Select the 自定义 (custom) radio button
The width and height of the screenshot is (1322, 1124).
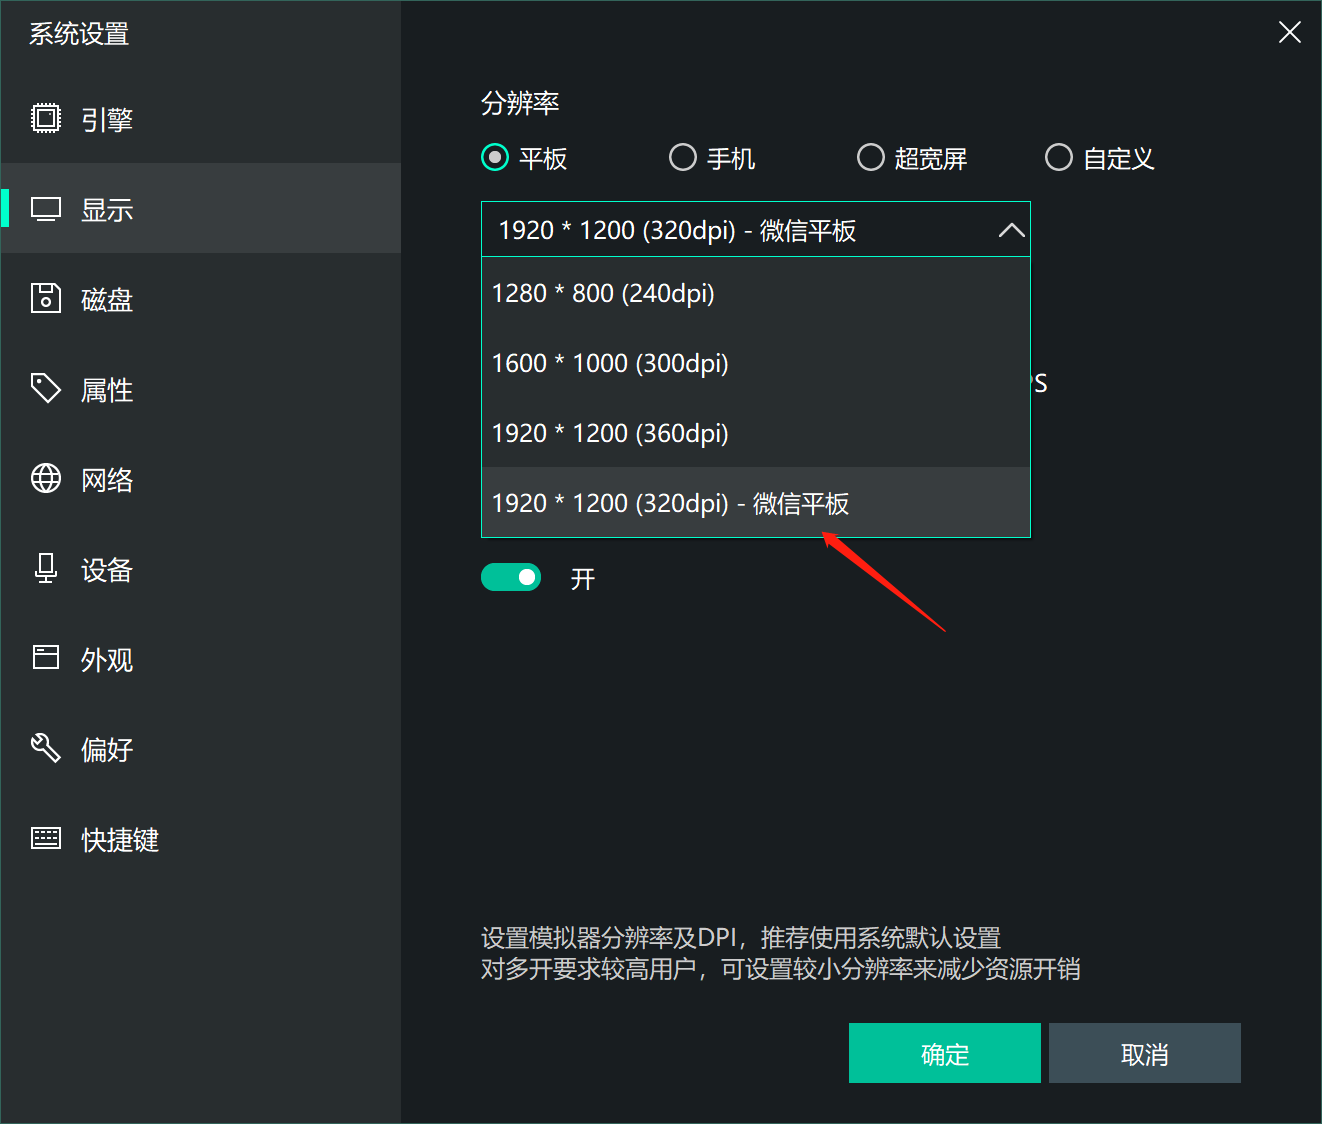[1059, 158]
